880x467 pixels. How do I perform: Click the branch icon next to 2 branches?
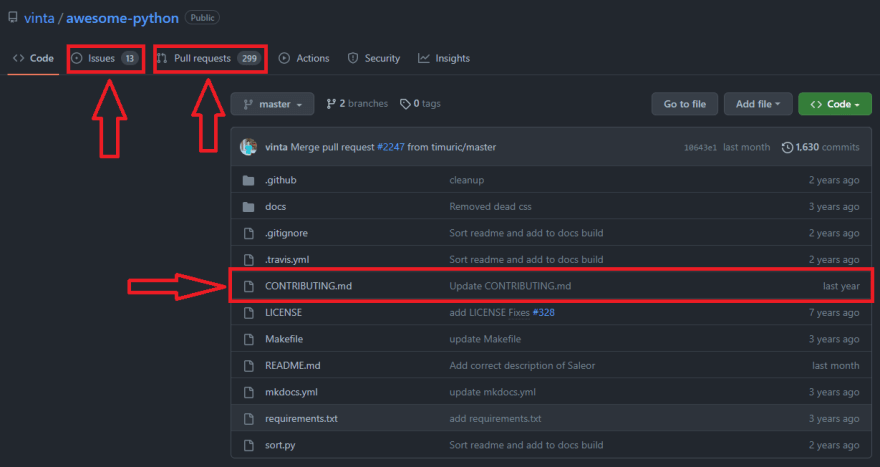331,104
